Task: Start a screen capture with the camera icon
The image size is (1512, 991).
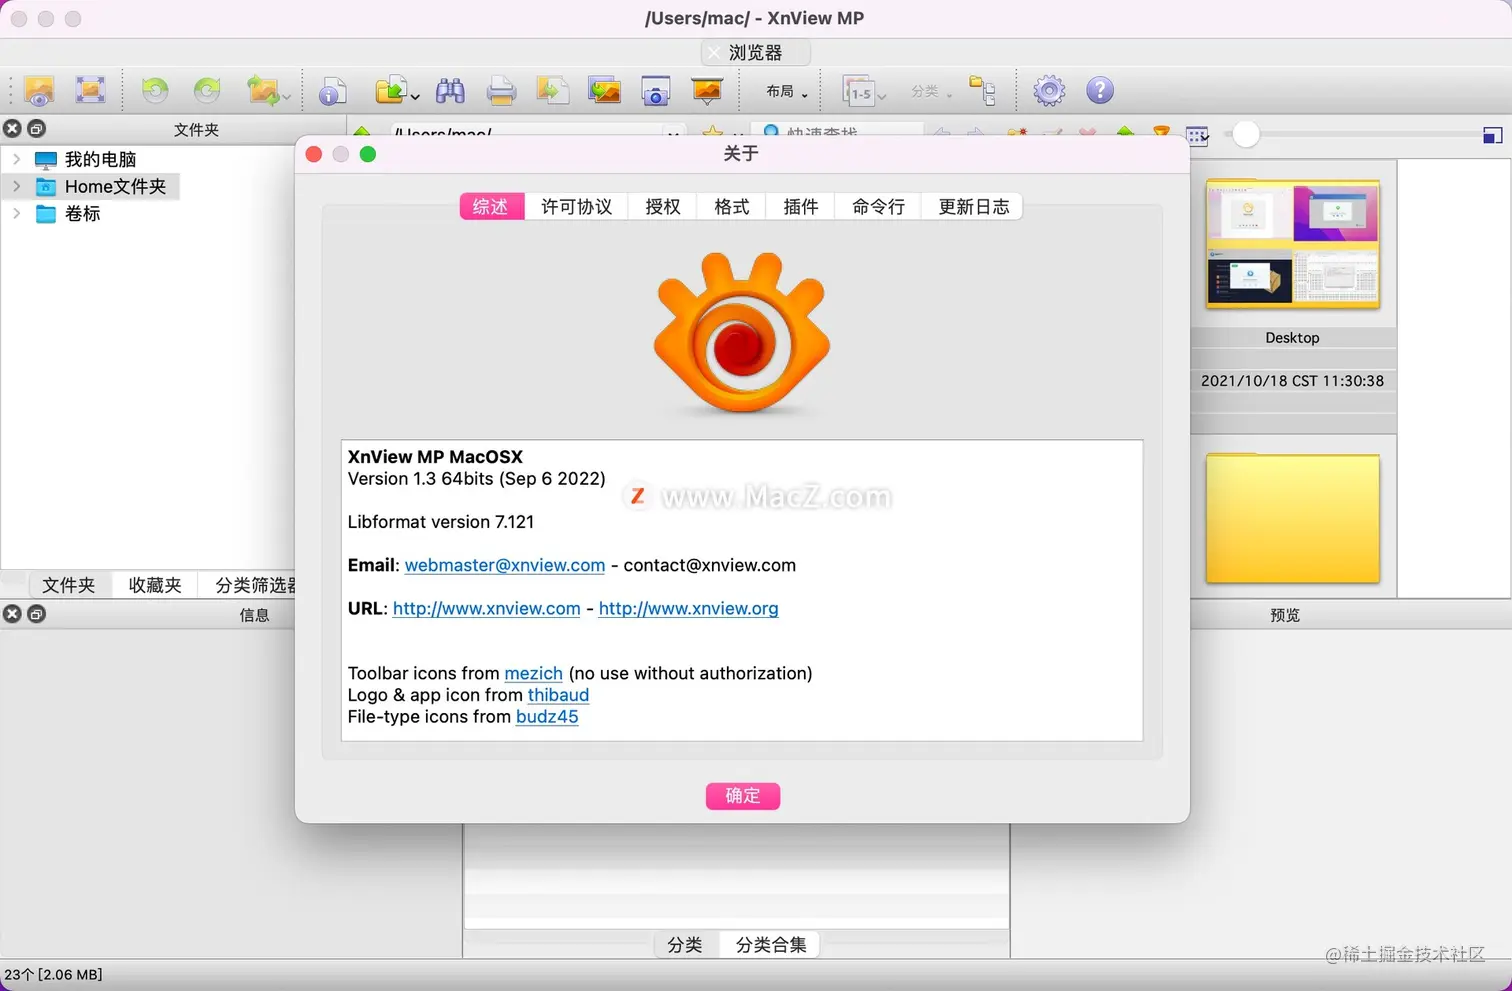Action: [x=655, y=92]
